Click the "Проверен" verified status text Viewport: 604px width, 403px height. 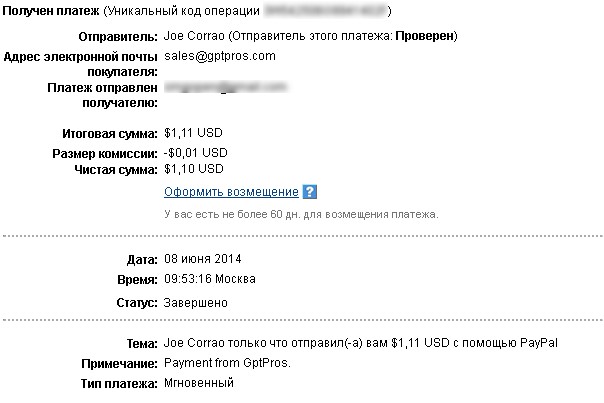coord(424,35)
